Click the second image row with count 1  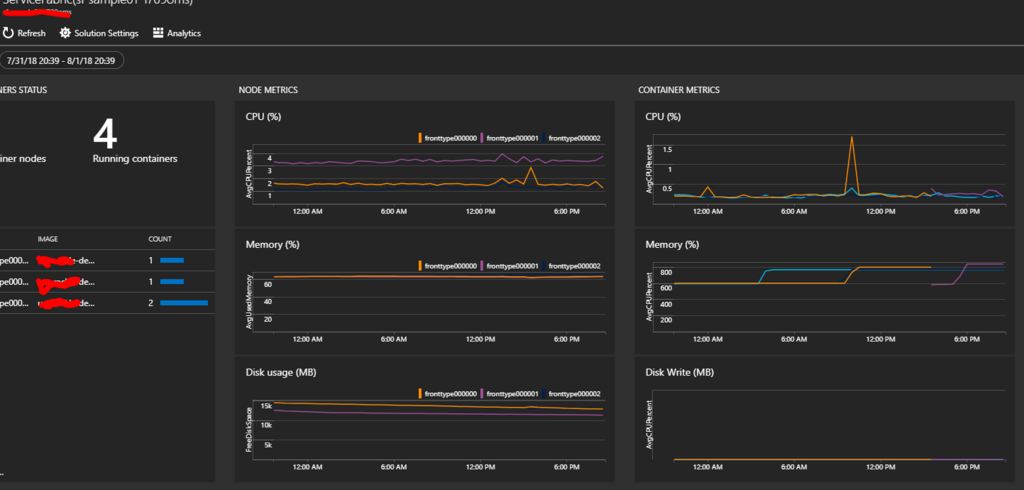coord(107,282)
